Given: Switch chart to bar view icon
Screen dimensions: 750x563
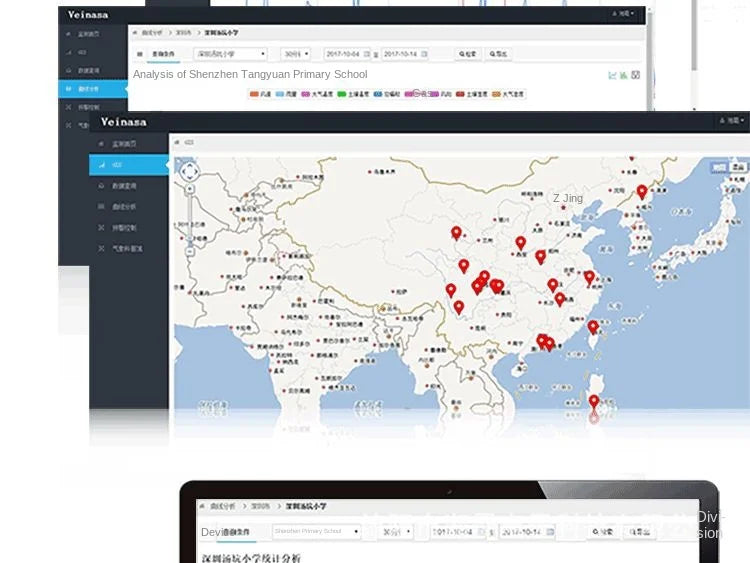Looking at the screenshot, I should tap(624, 75).
